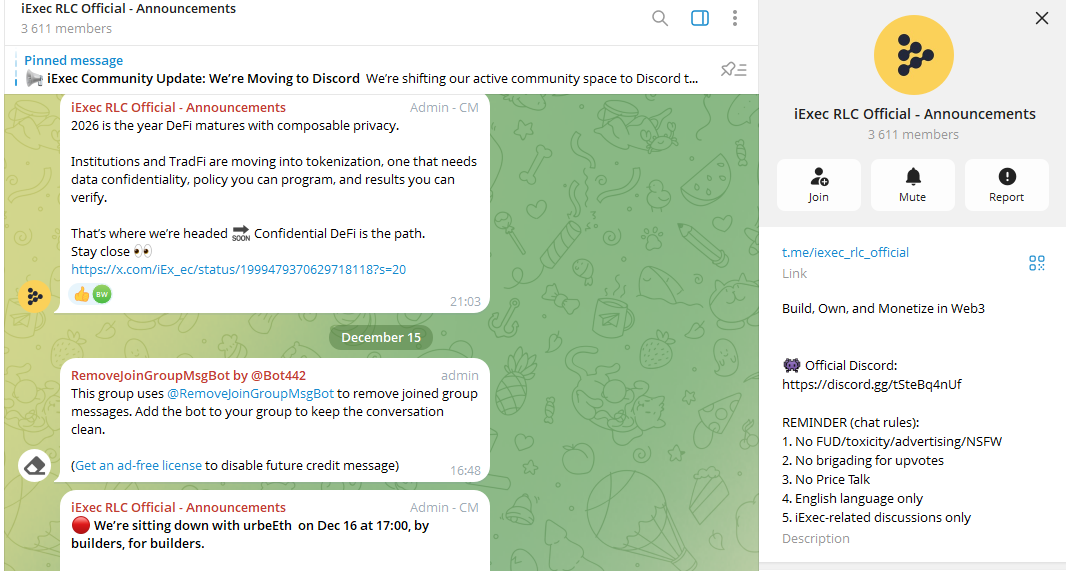Open the @RemoveJoinGroupMsgBot mention

tap(249, 394)
